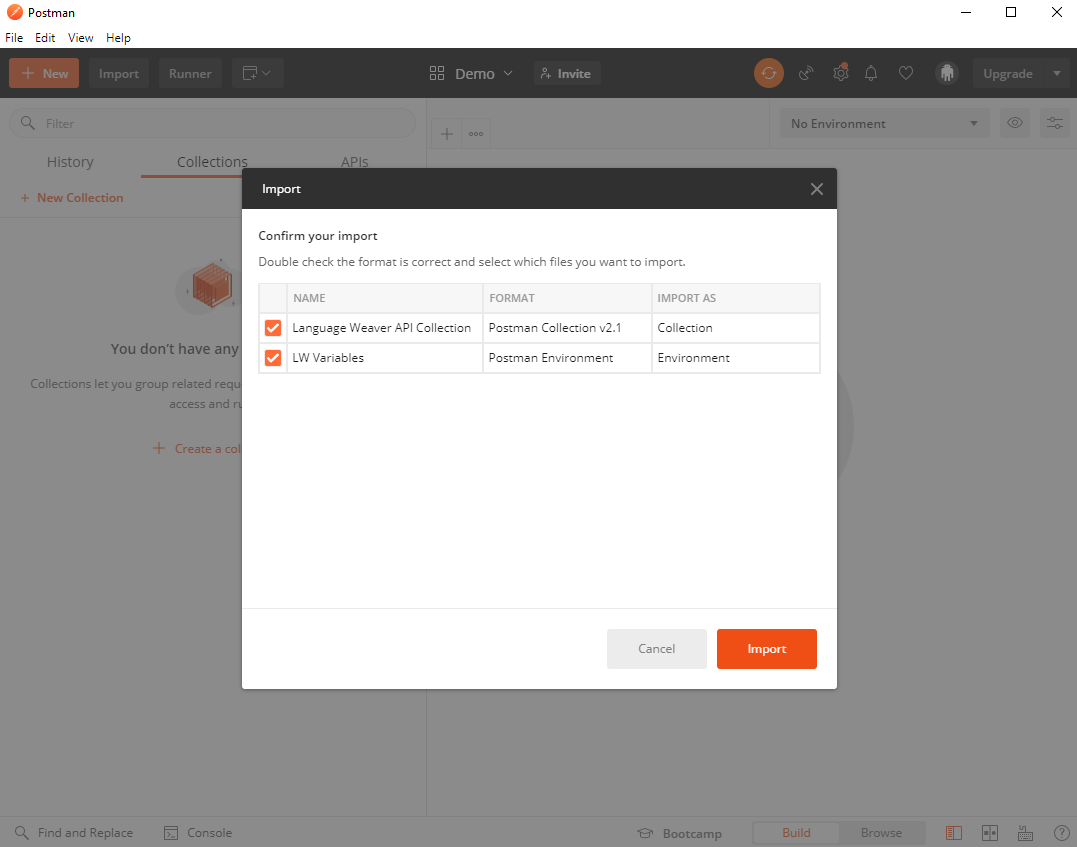
Task: Open the capture requests satellite icon
Action: (806, 73)
